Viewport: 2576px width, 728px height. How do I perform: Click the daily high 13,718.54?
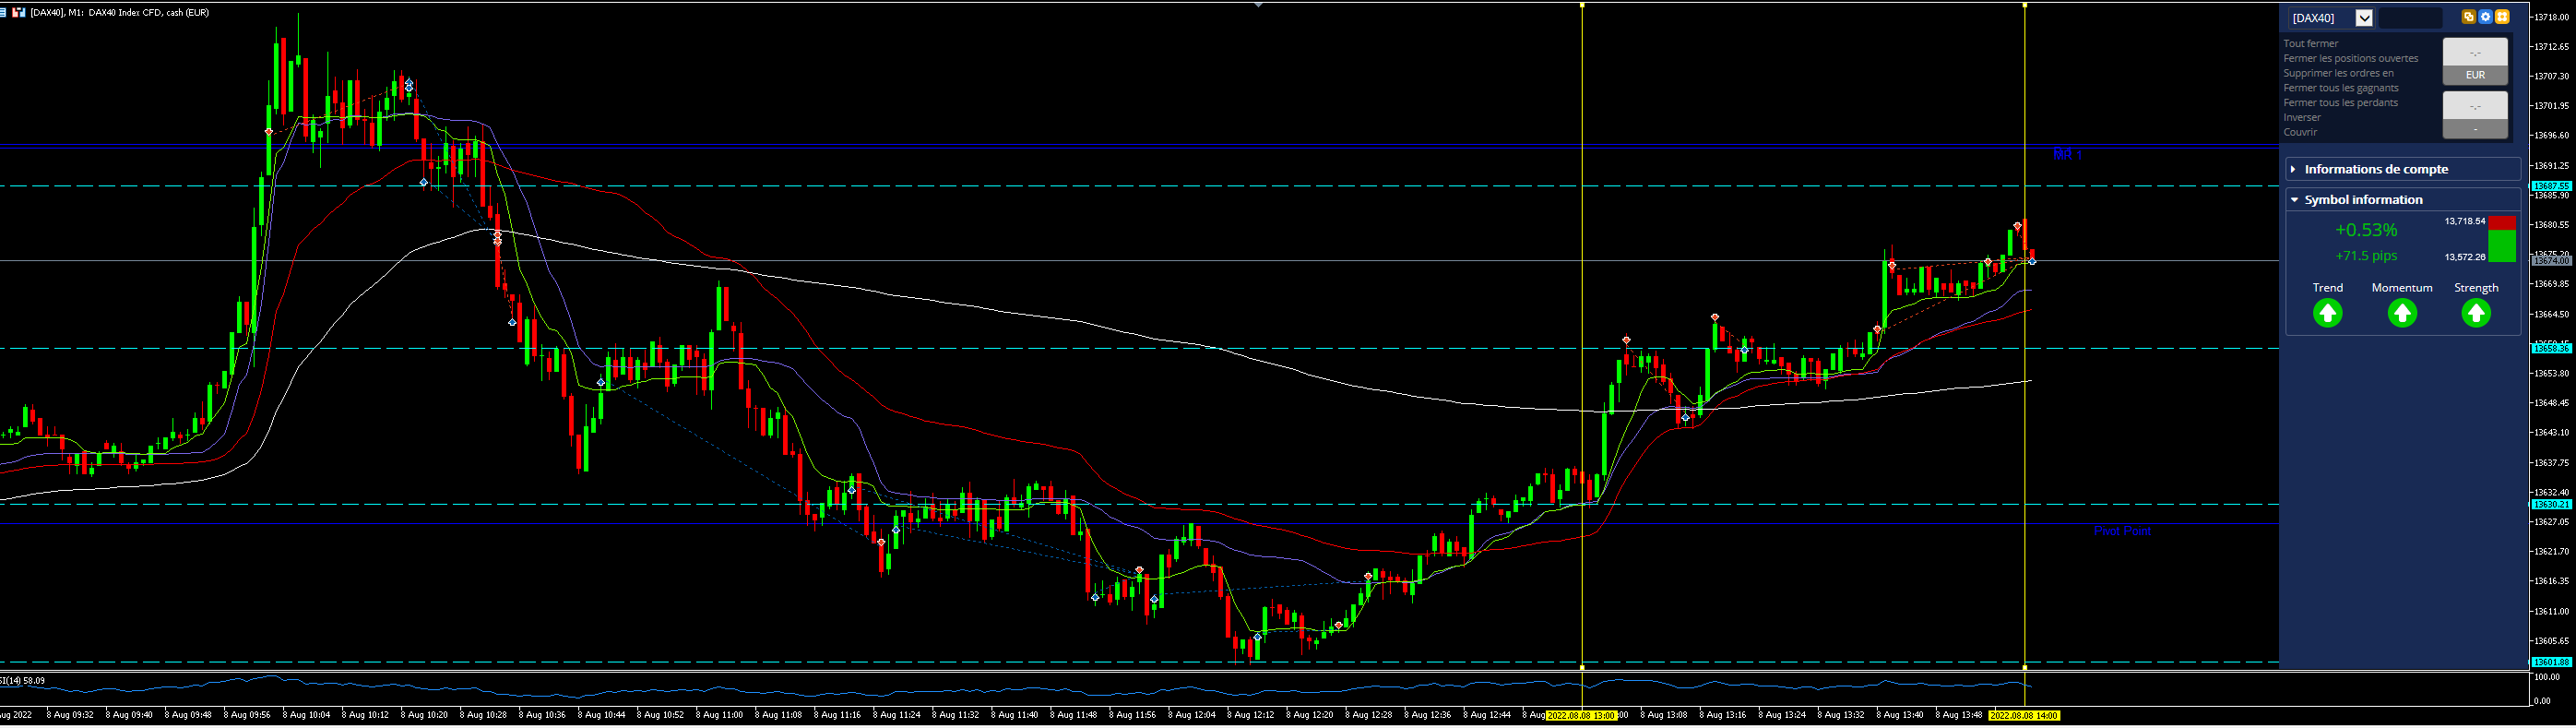click(2465, 221)
